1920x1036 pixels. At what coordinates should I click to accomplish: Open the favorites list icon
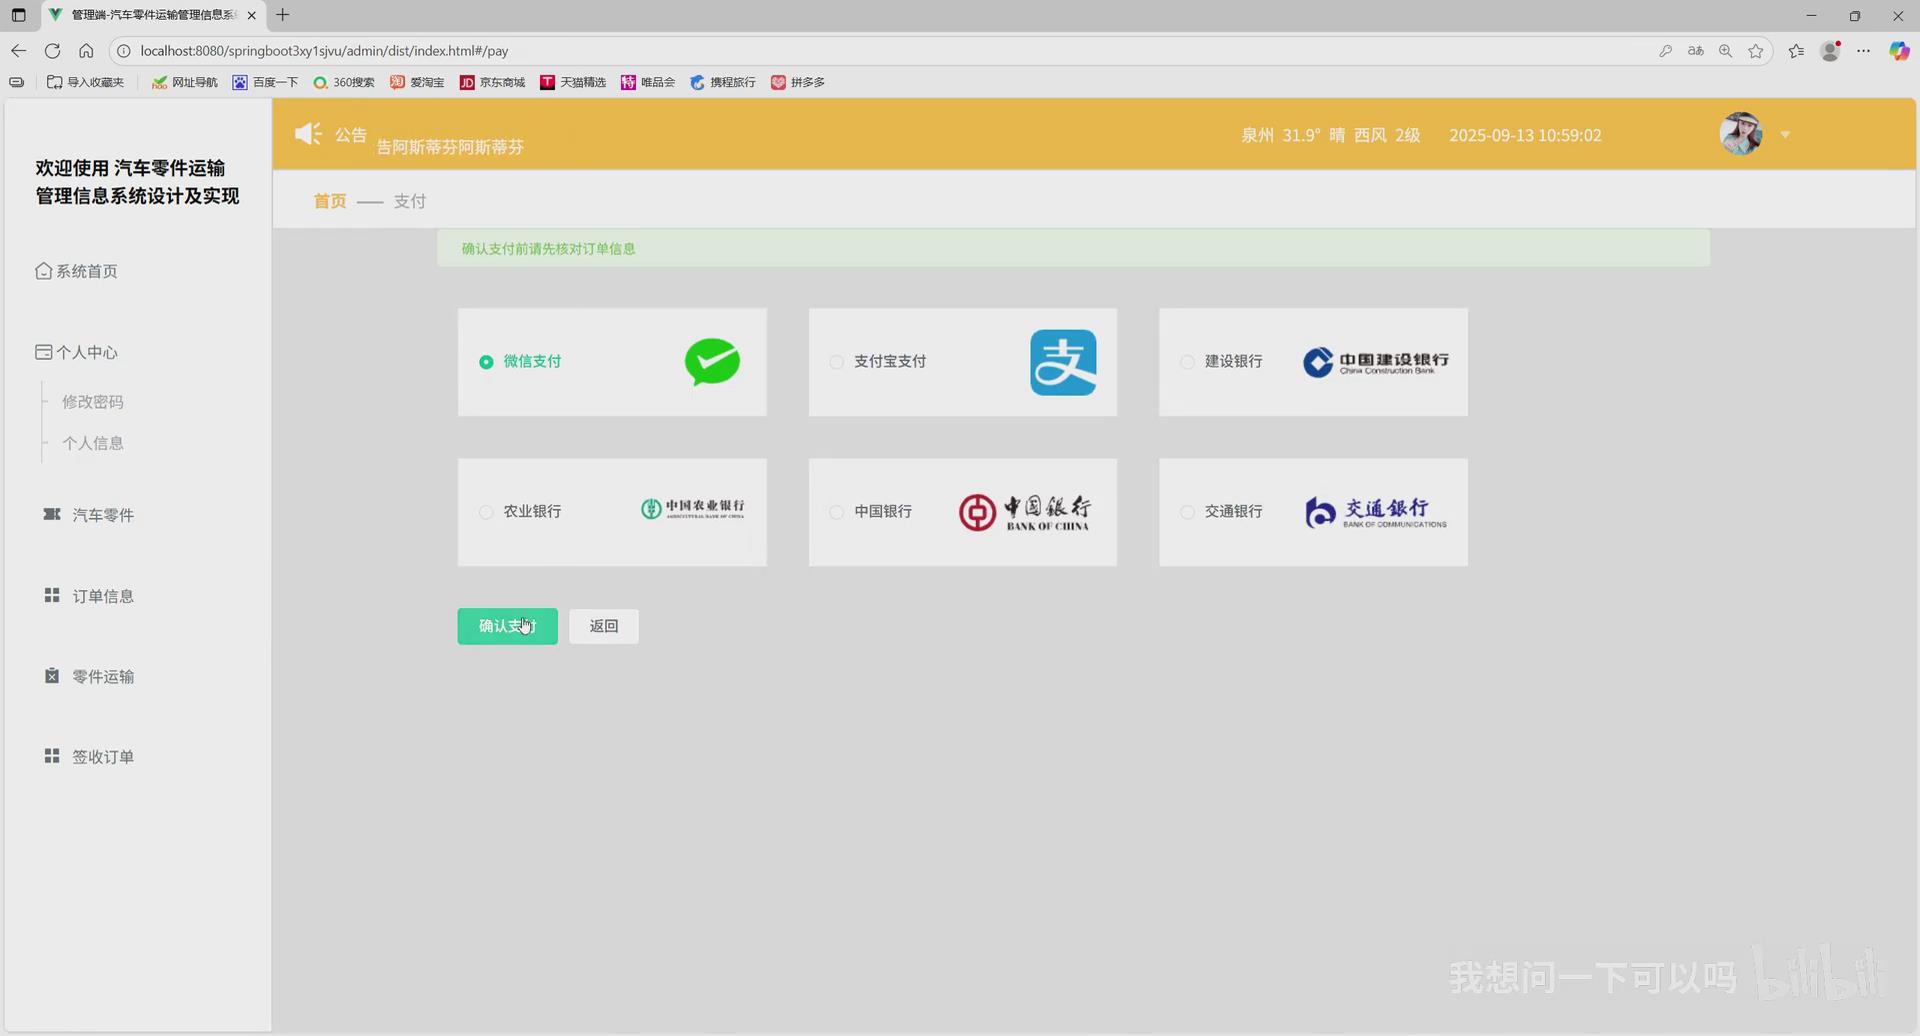(x=1797, y=51)
